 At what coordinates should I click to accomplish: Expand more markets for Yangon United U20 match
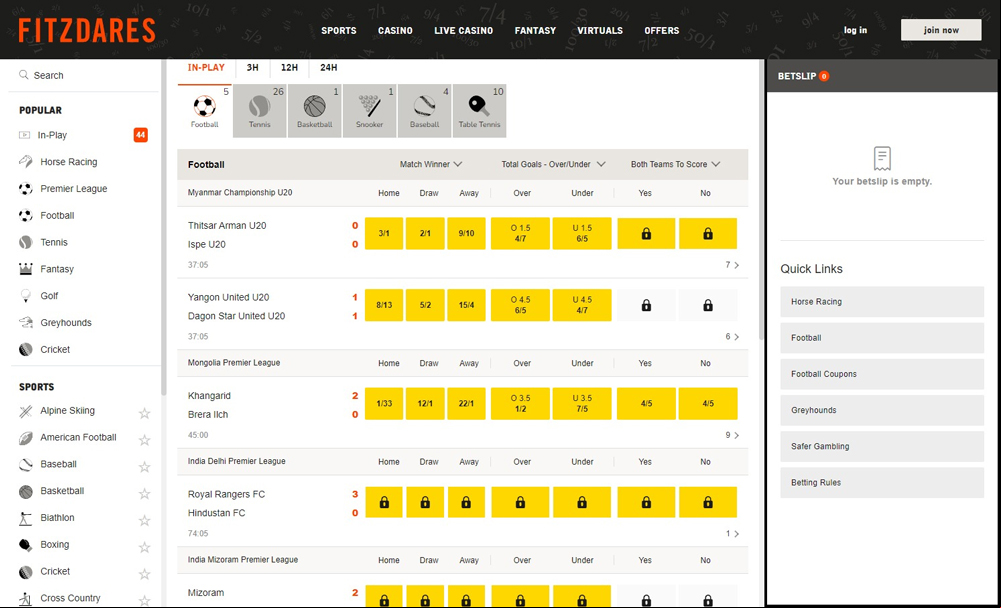click(732, 337)
